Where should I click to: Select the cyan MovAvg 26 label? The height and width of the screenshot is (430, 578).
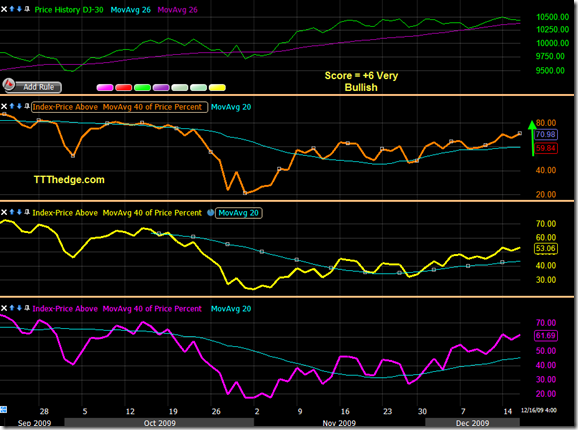130,10
